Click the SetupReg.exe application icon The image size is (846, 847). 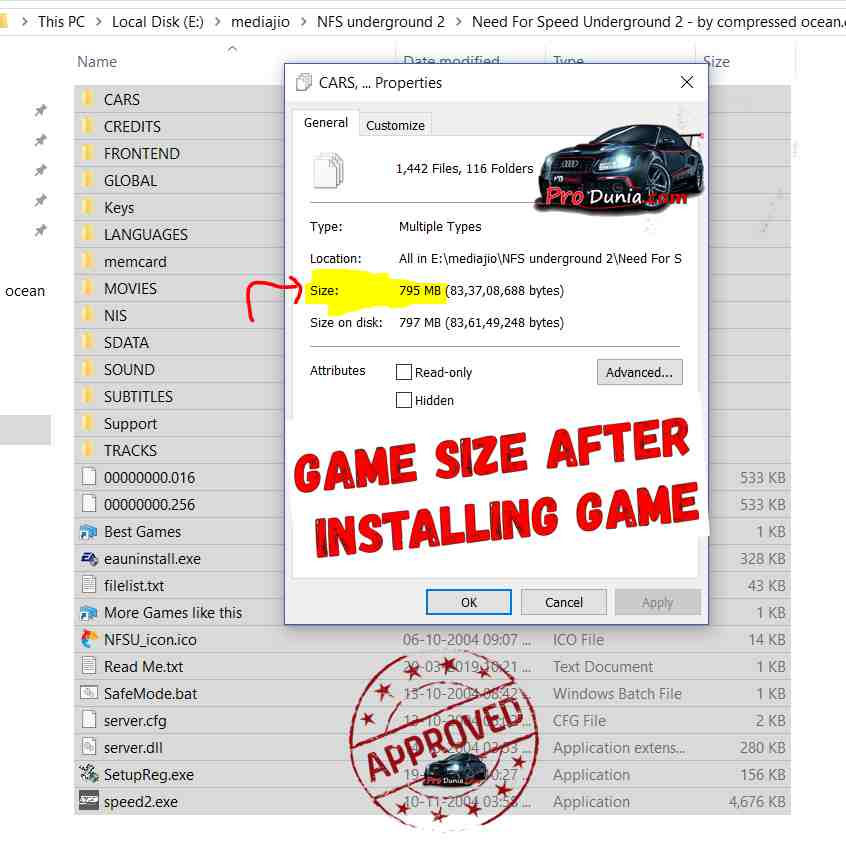89,774
